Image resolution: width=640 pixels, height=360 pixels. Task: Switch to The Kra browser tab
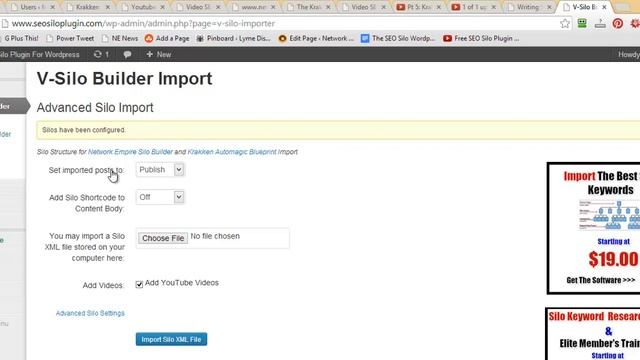(308, 7)
